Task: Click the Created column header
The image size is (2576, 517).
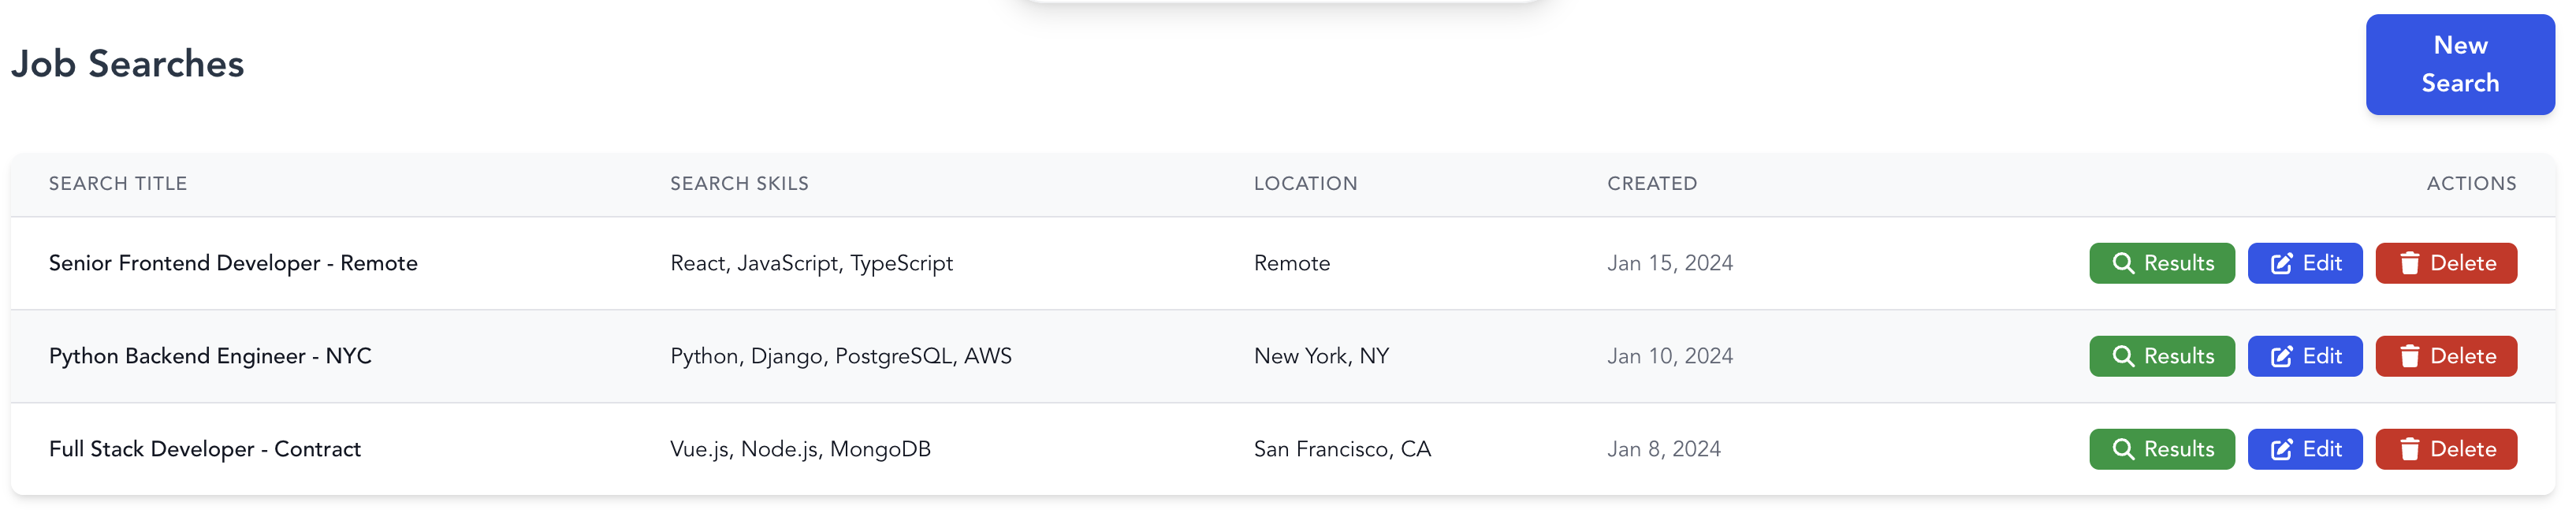Action: coord(1651,184)
